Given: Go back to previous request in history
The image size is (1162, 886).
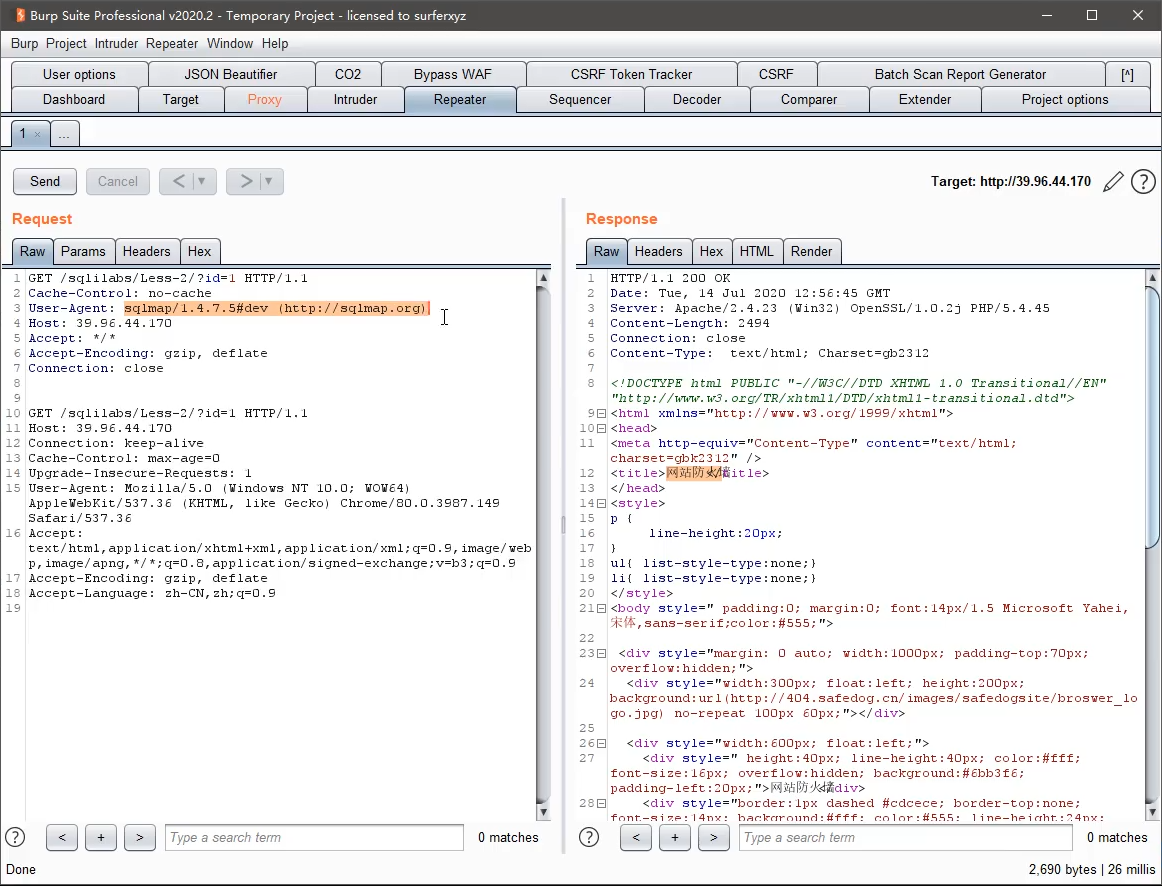Looking at the screenshot, I should pyautogui.click(x=179, y=181).
